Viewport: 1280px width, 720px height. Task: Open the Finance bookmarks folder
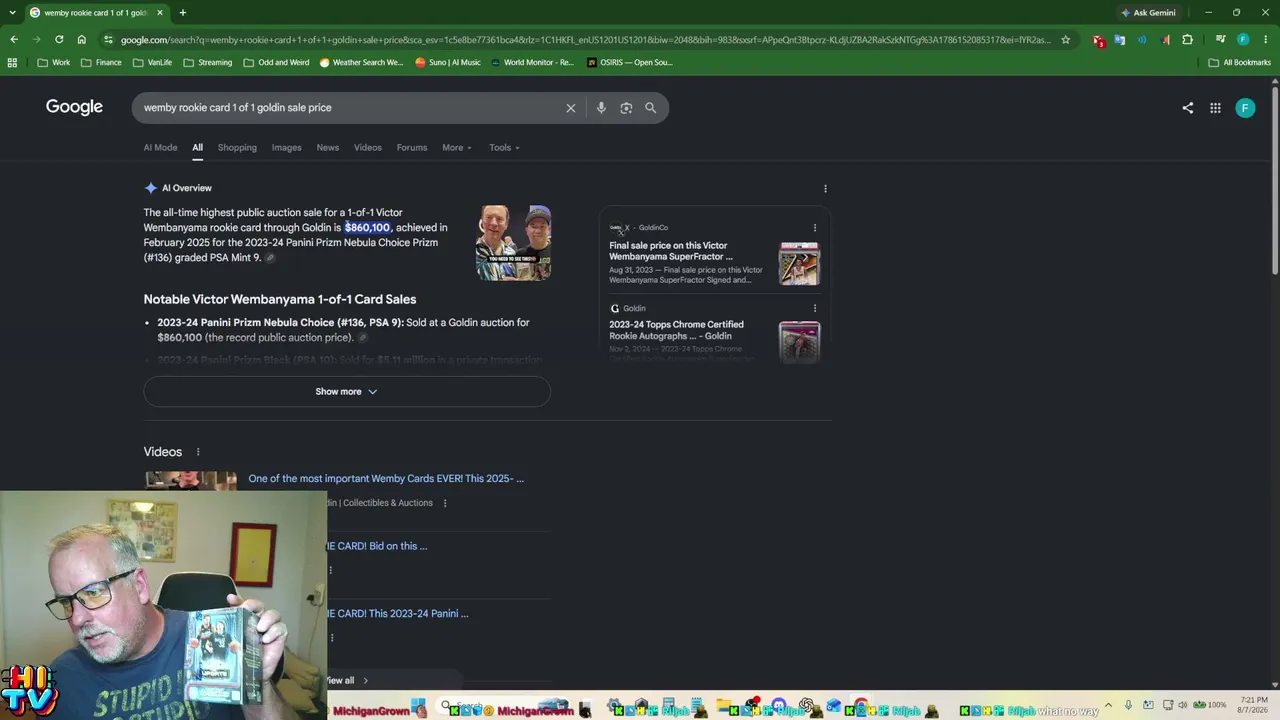(101, 62)
